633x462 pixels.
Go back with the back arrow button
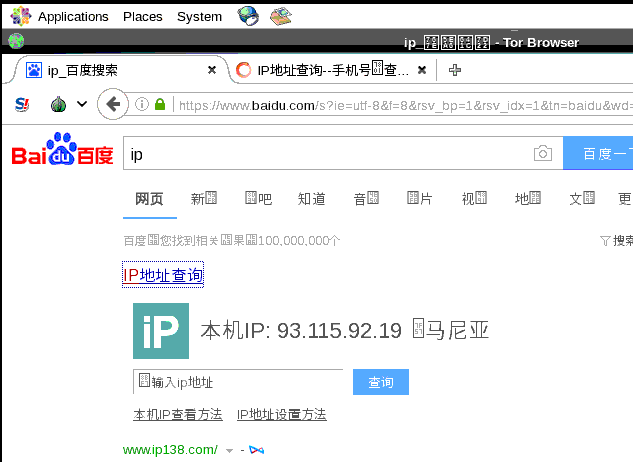coord(113,104)
